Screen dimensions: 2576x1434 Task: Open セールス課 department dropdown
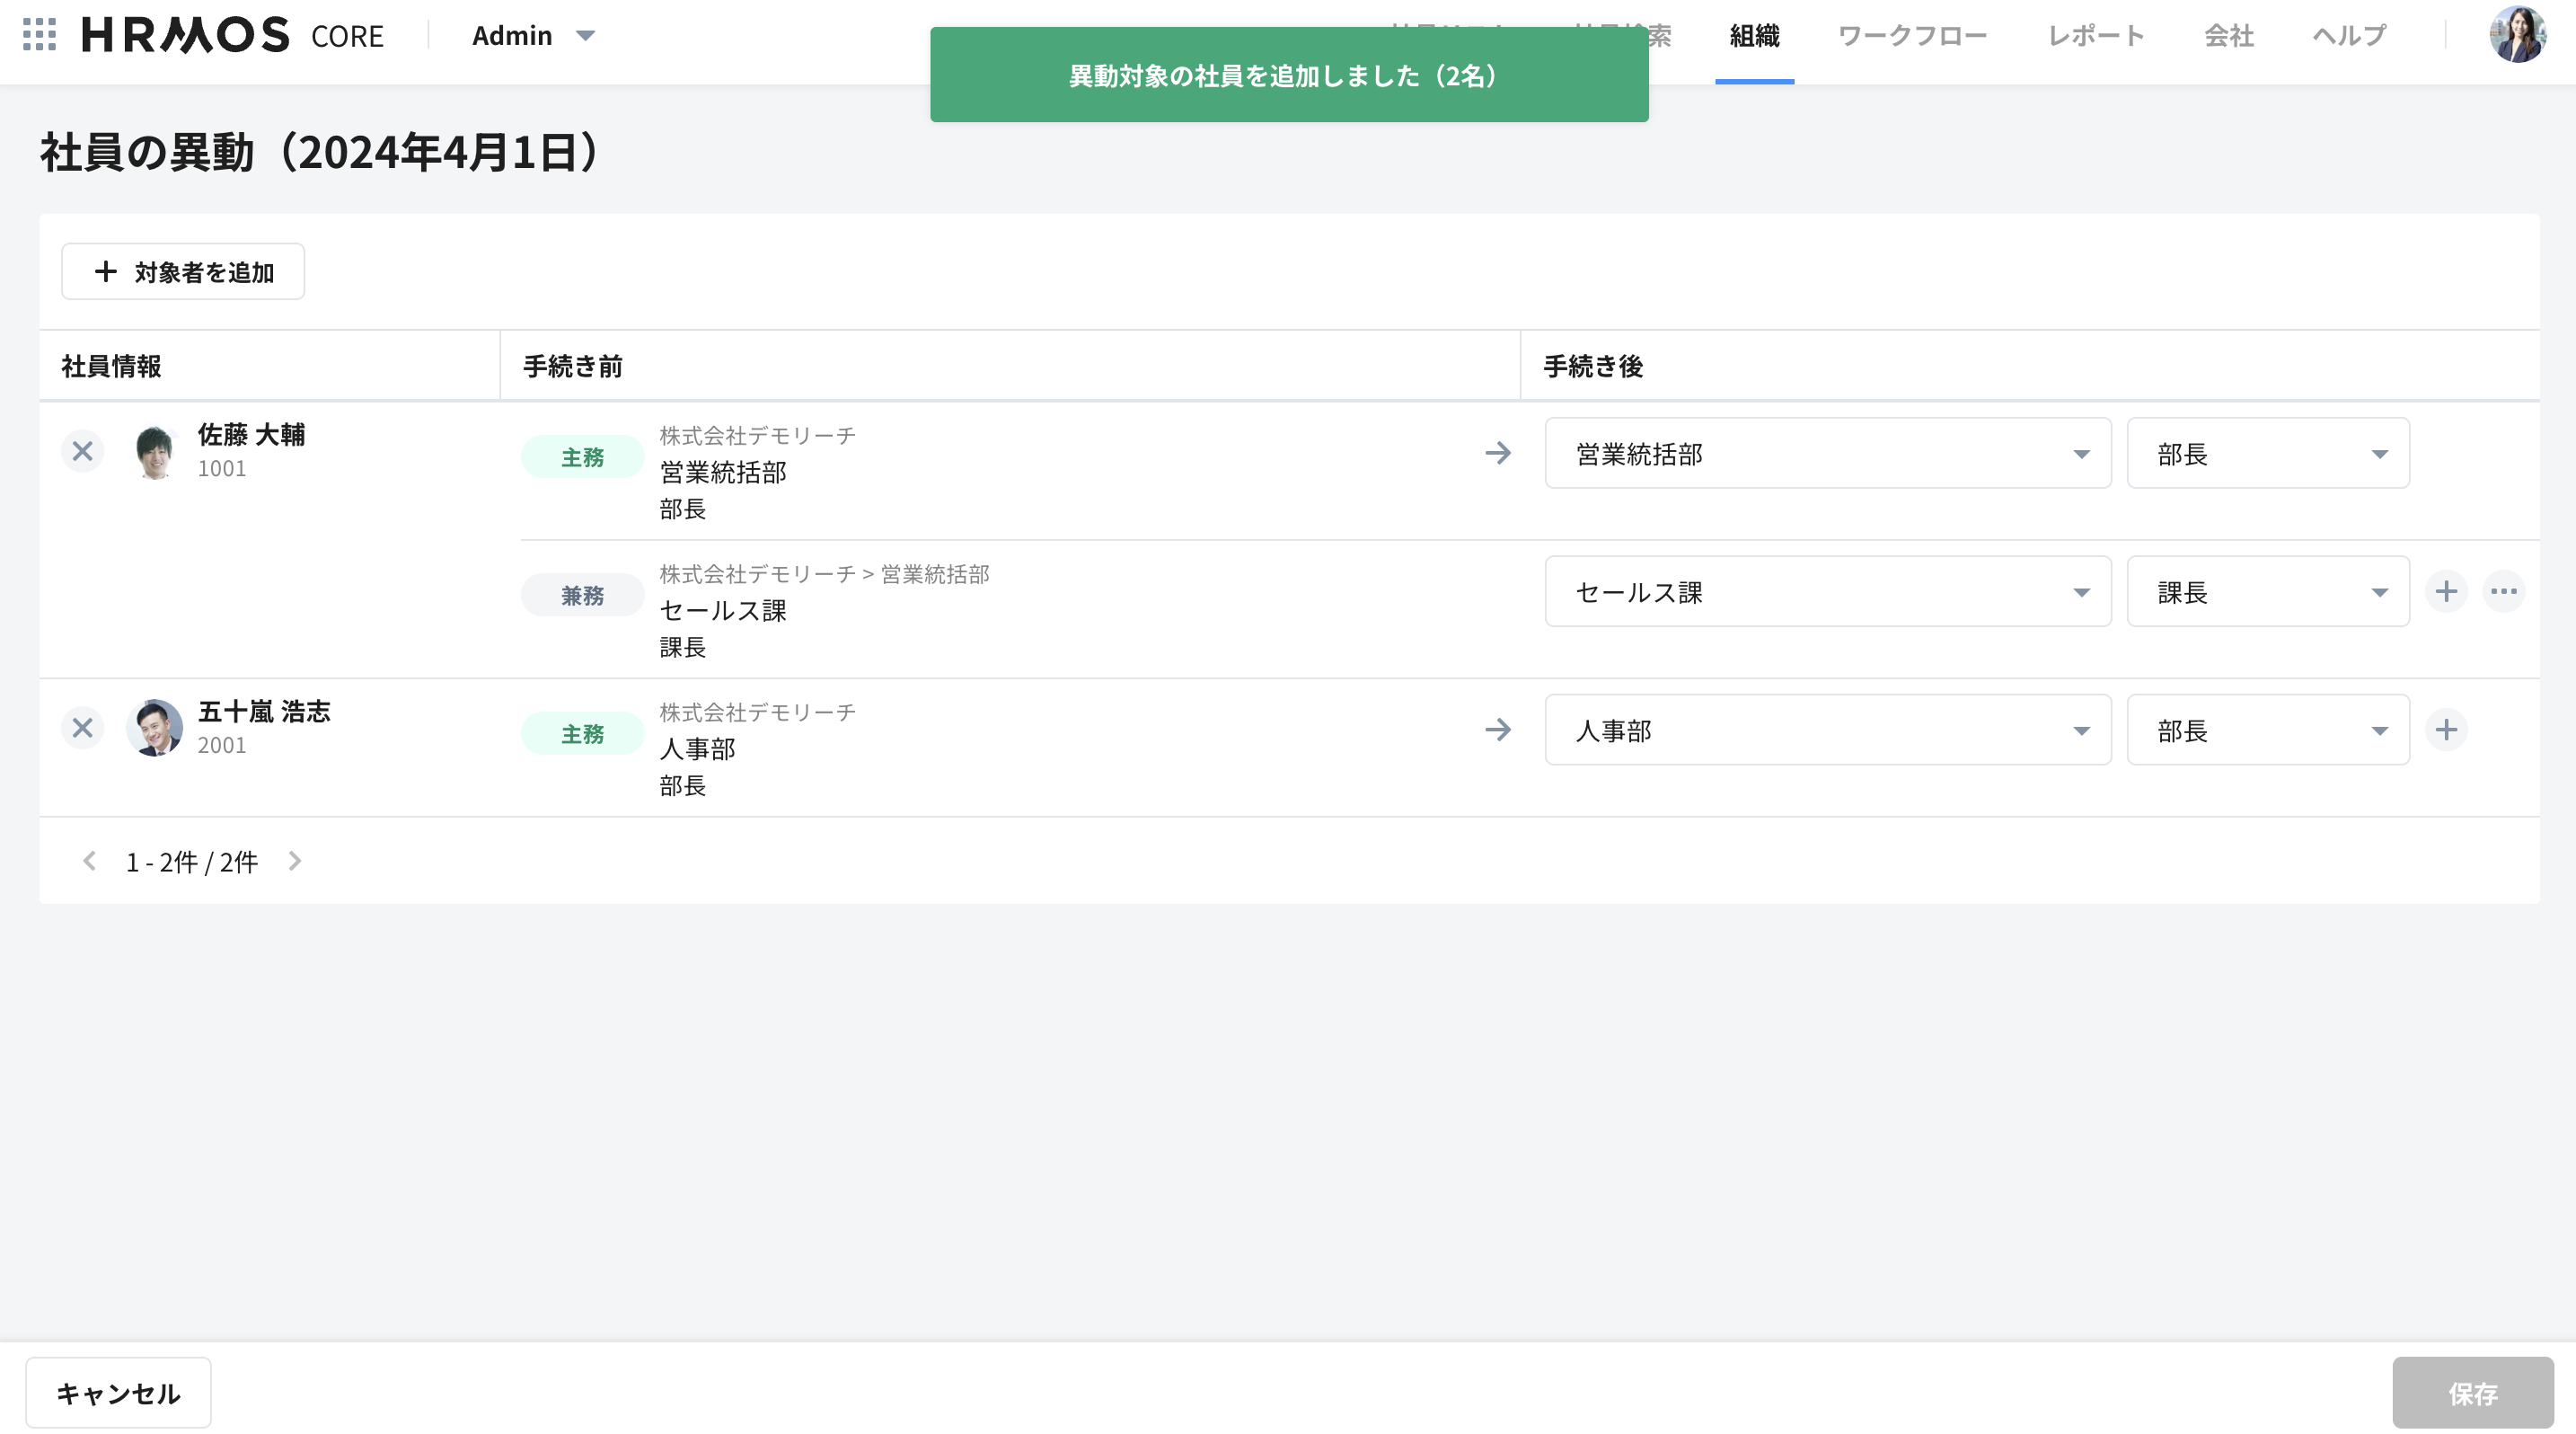click(1827, 592)
